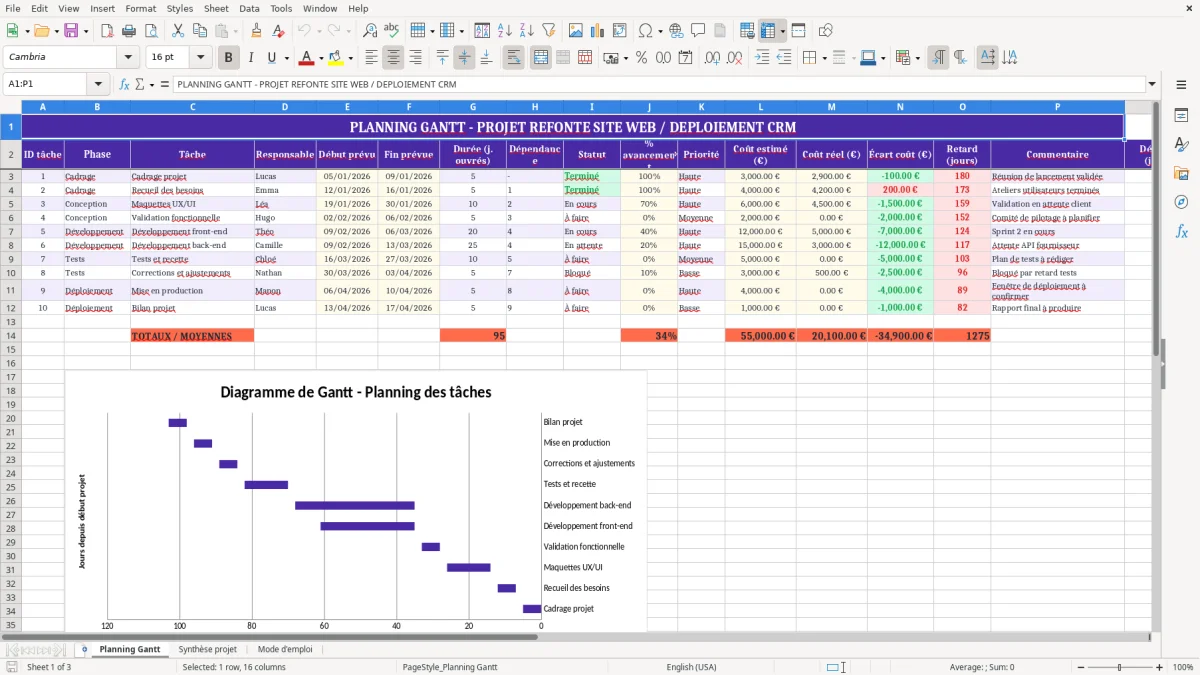The image size is (1200, 675).
Task: Click the Export as PDF icon
Action: [106, 31]
